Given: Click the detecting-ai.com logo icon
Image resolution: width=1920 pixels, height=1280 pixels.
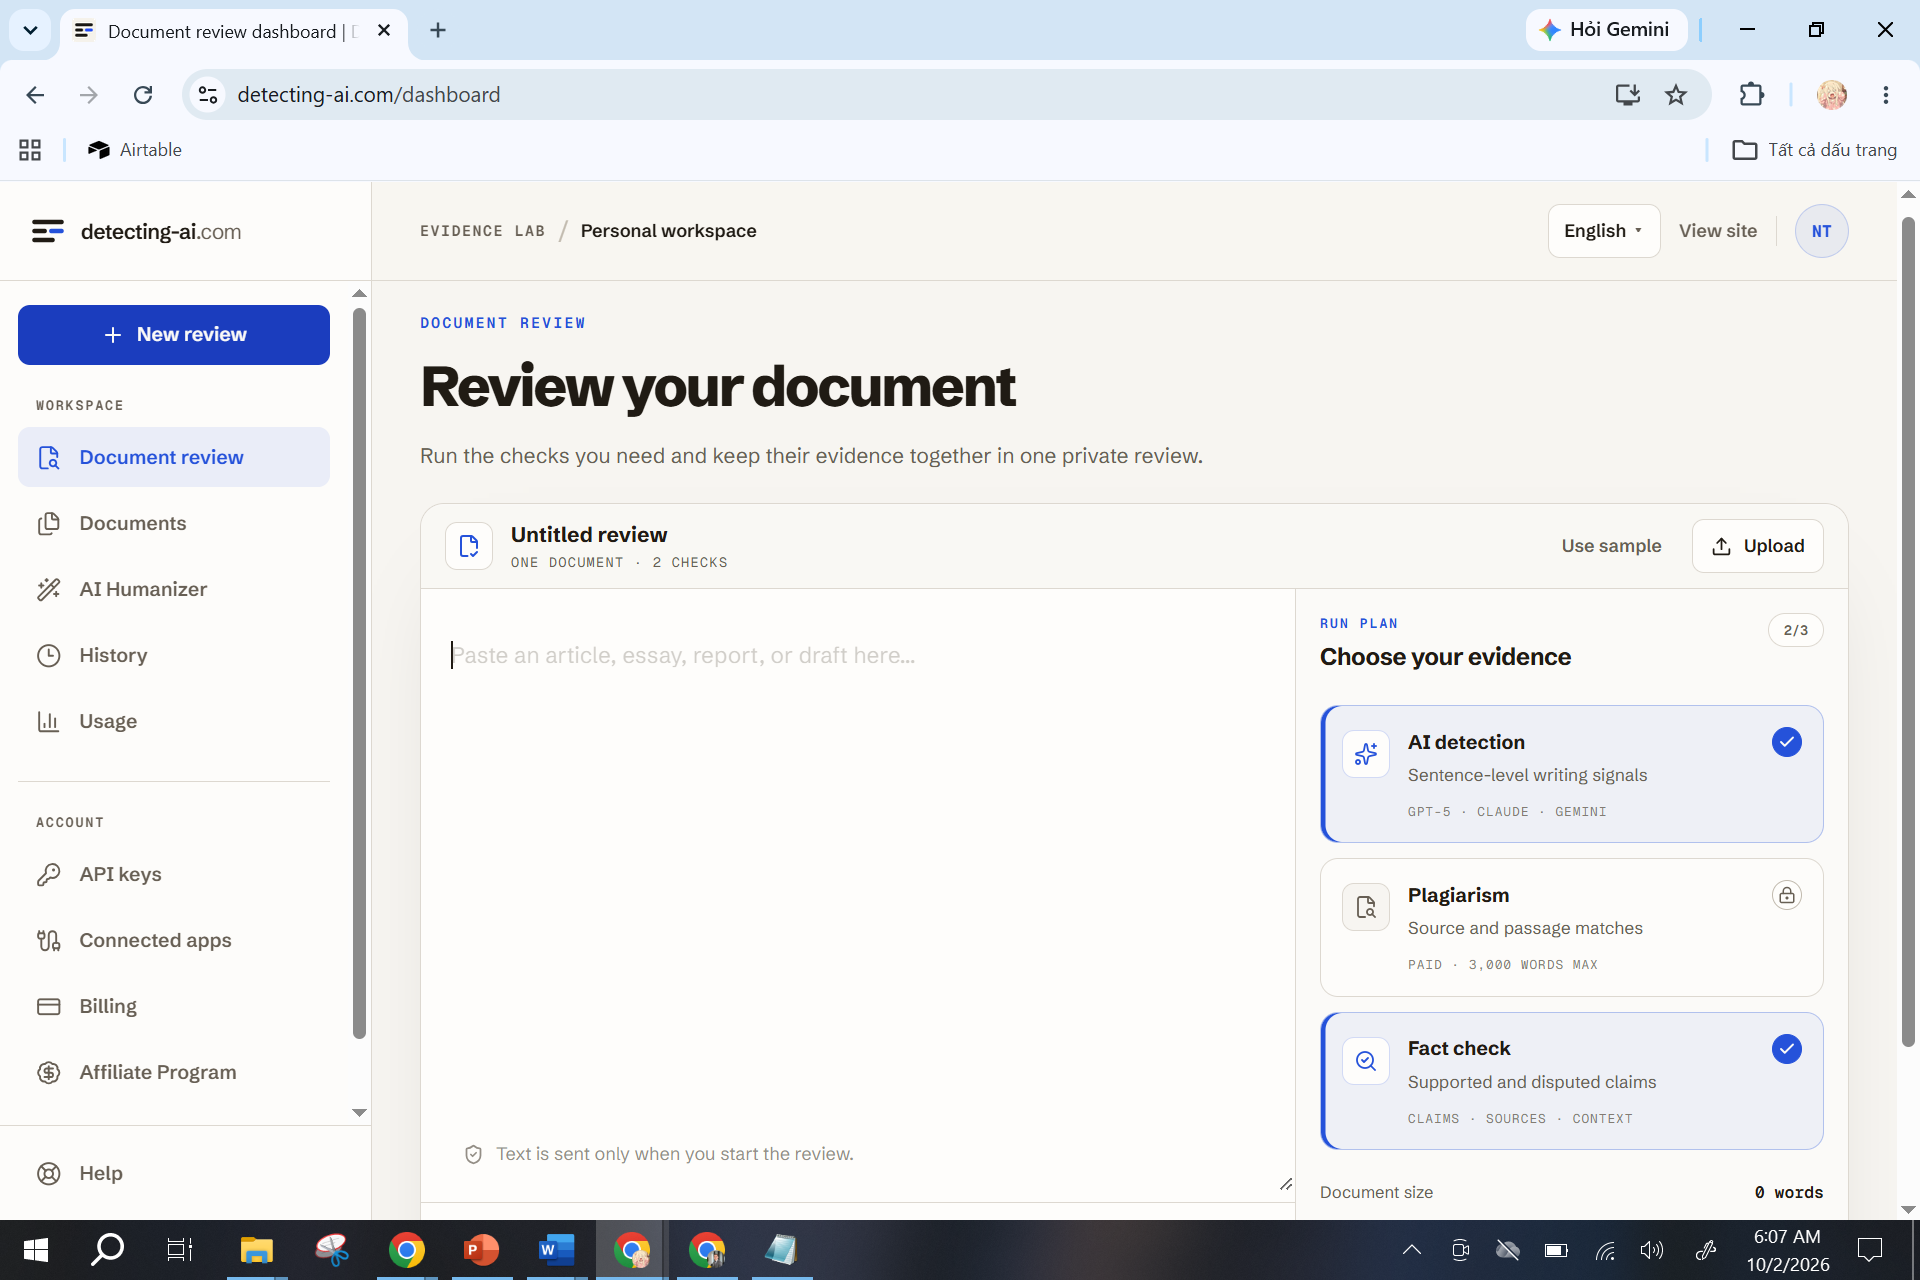Looking at the screenshot, I should [x=47, y=231].
